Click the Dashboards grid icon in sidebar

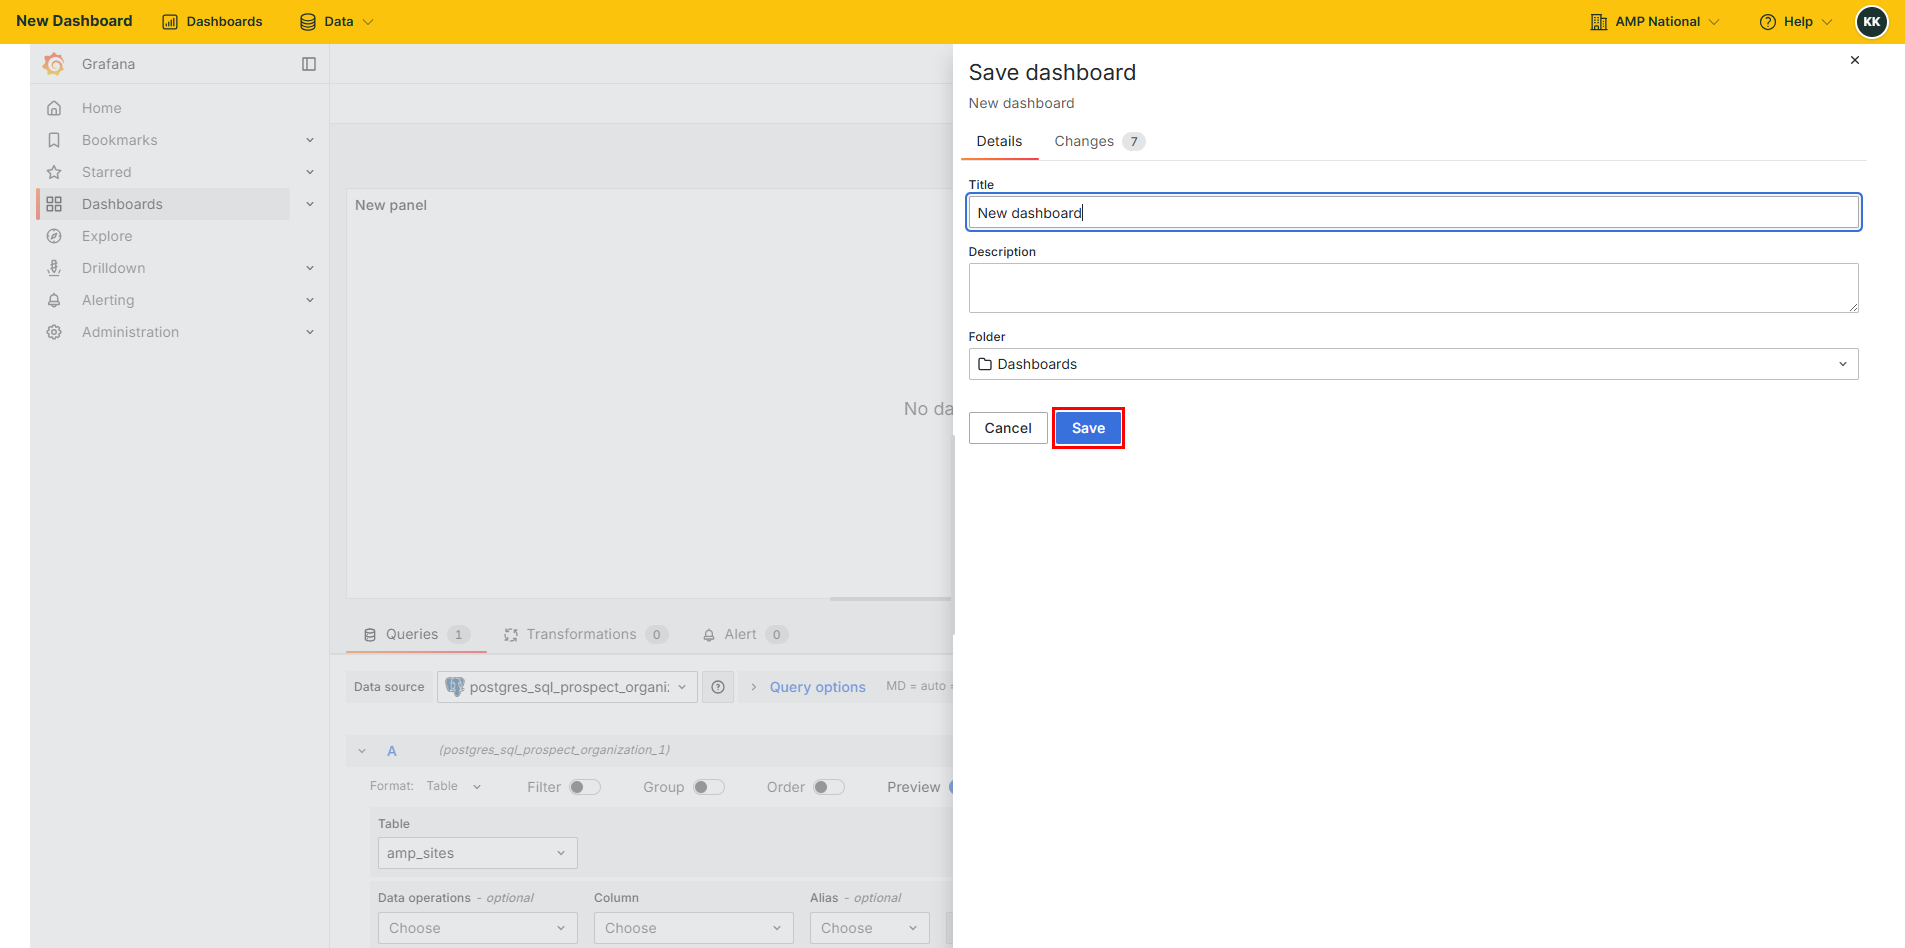[54, 204]
